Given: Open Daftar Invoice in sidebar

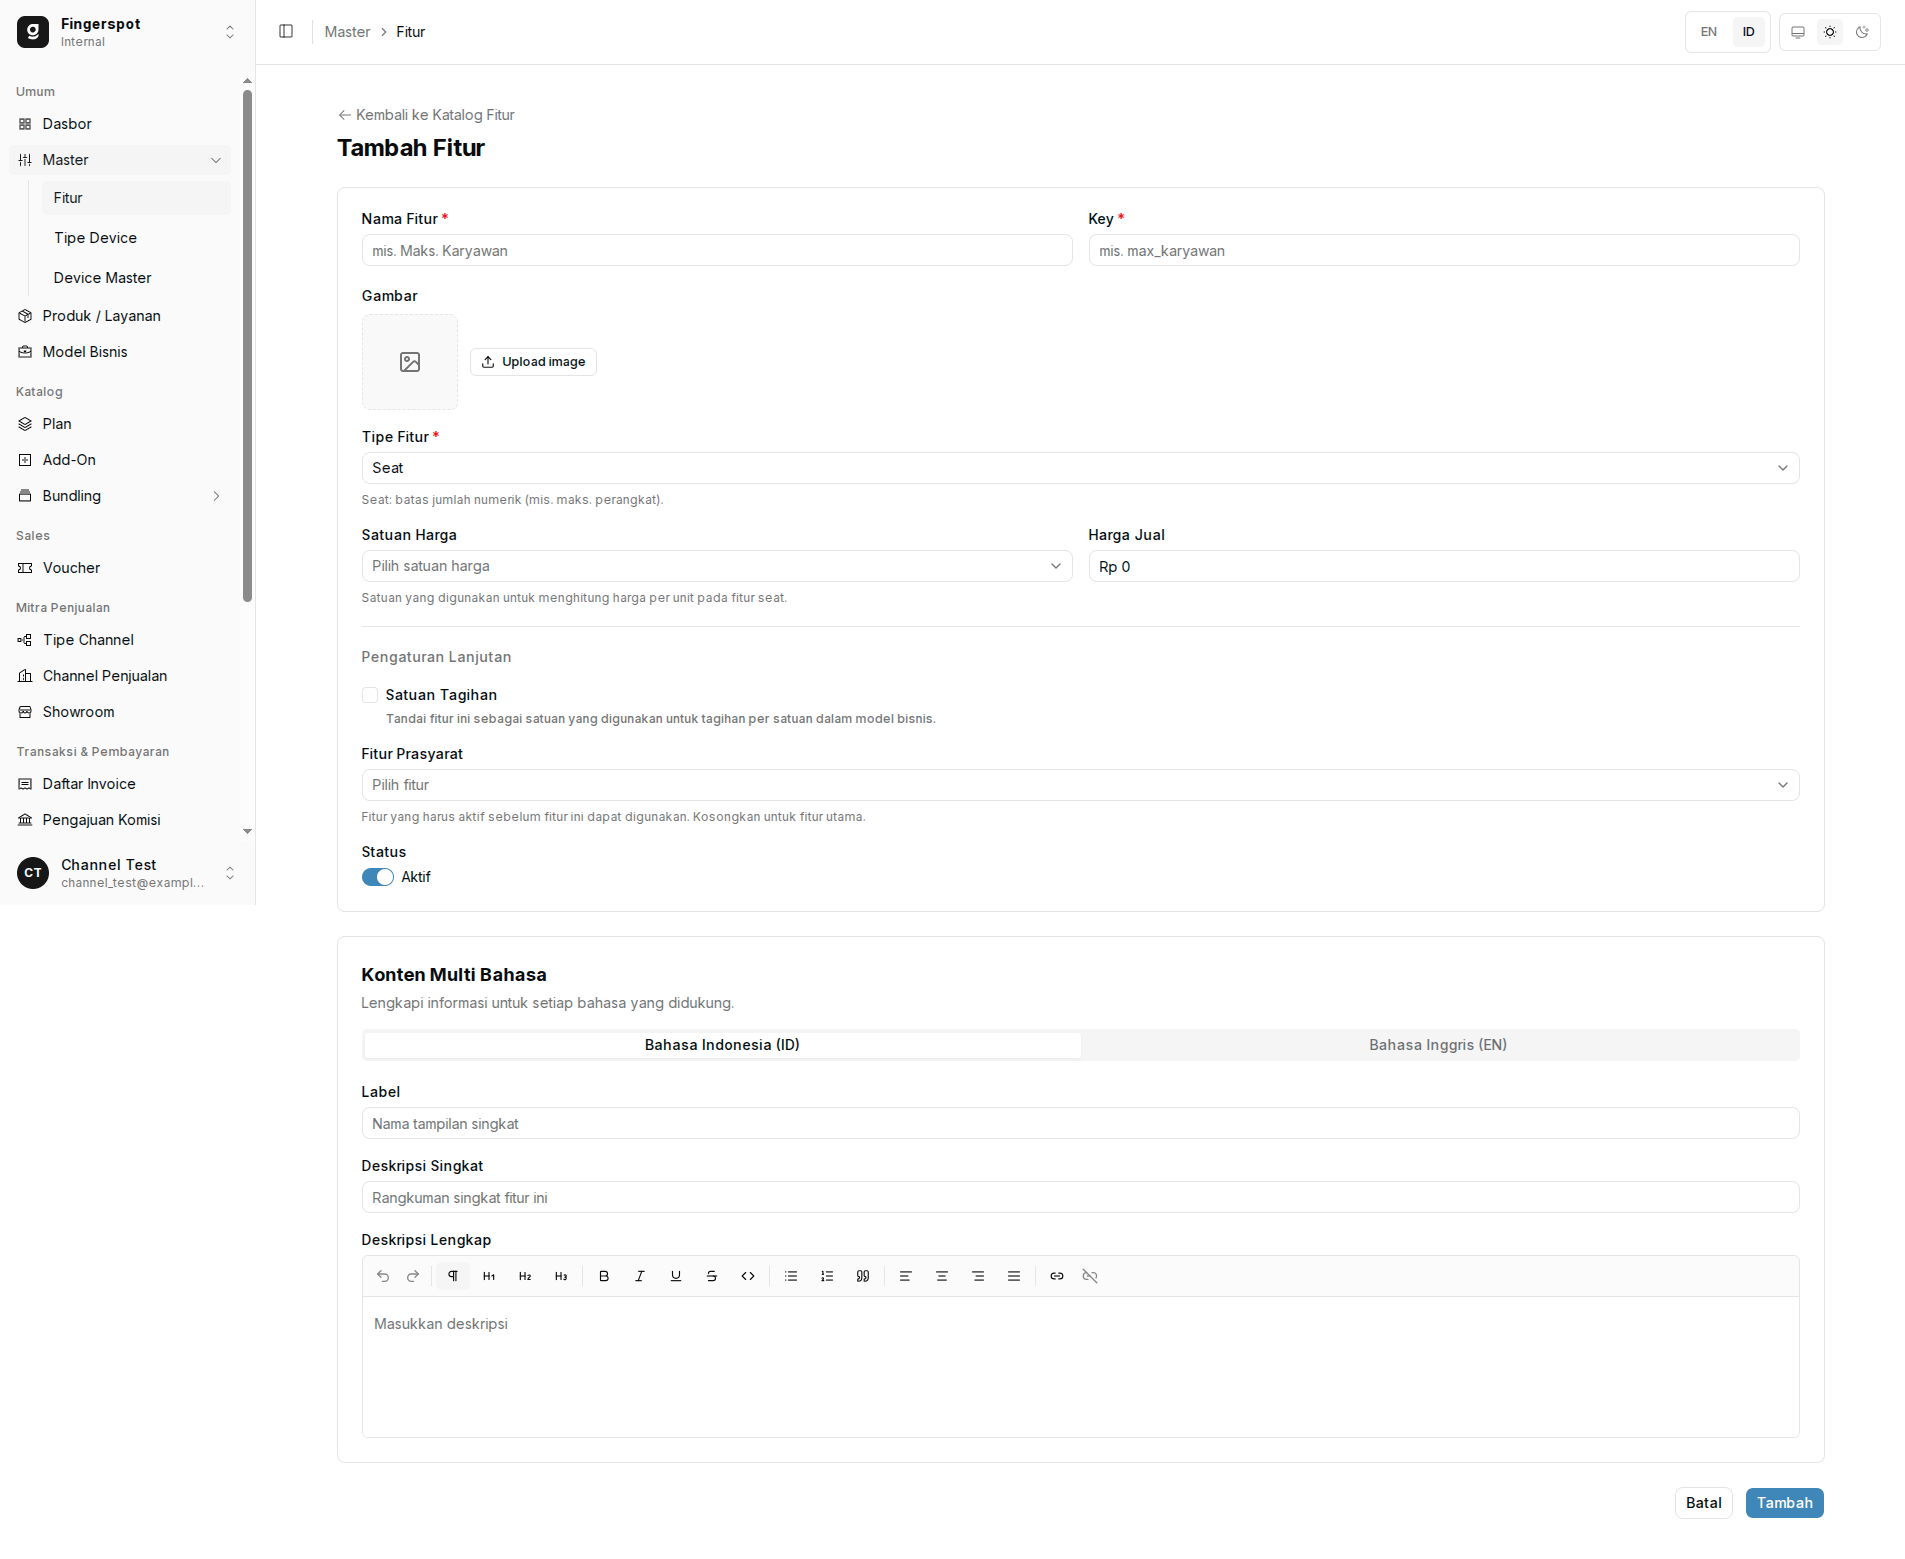Looking at the screenshot, I should point(120,784).
